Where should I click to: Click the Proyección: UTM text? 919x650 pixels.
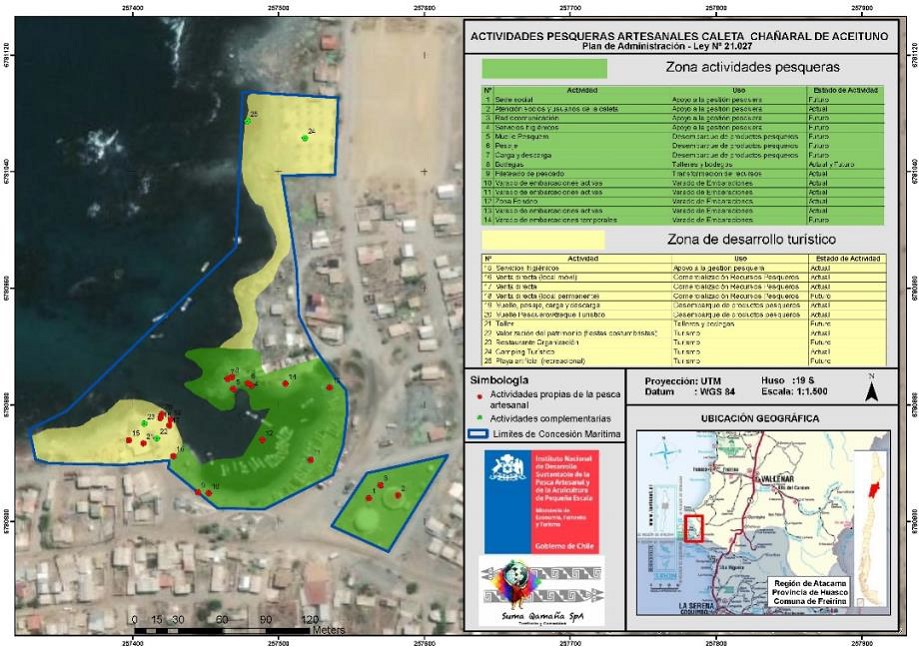pos(683,381)
